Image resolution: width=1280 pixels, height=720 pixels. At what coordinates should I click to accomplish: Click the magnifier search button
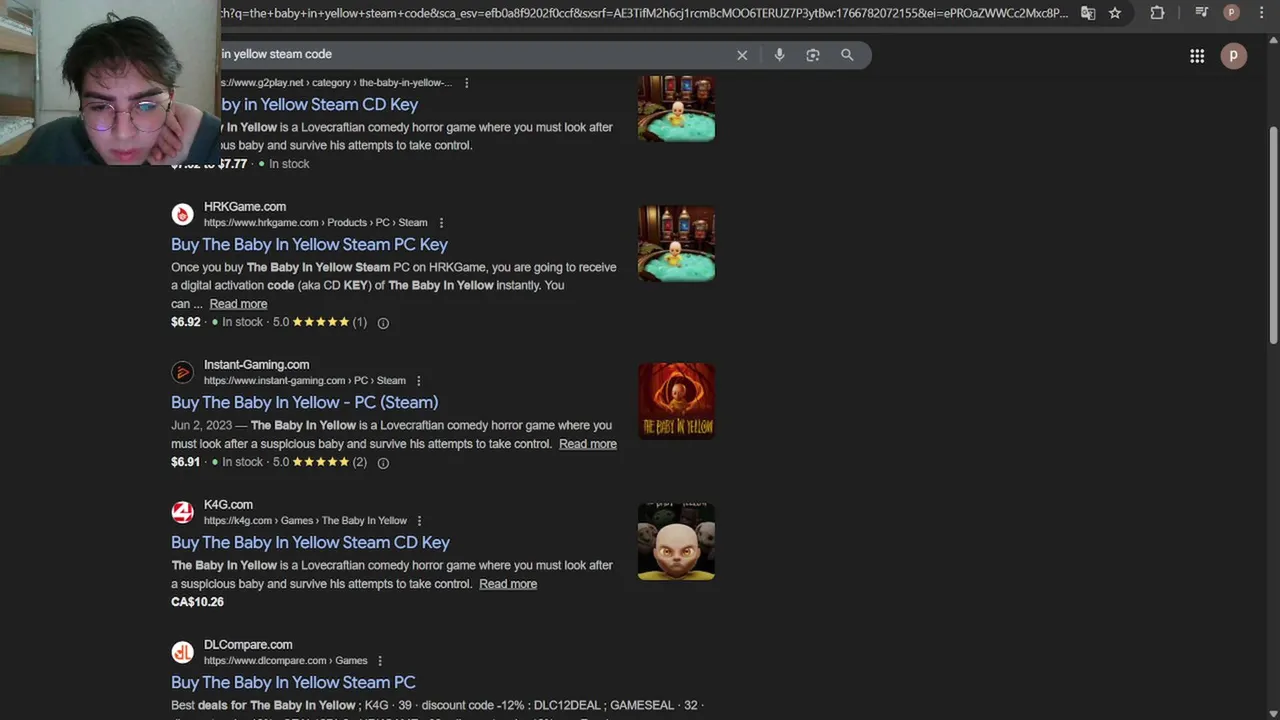847,55
